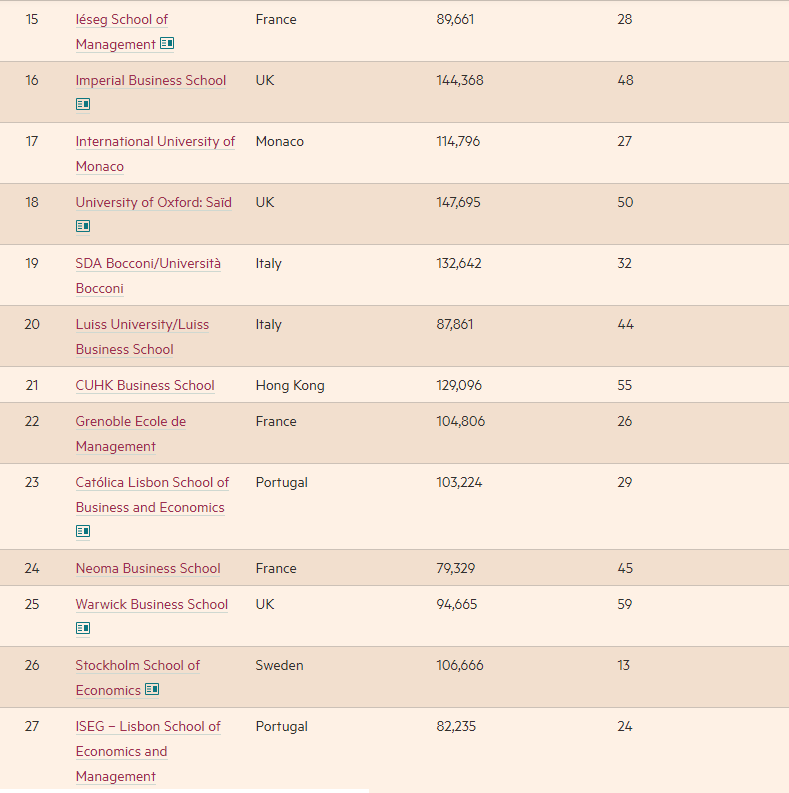789x793 pixels.
Task: Click Italy cell in Luiss University row
Action: pyautogui.click(x=269, y=324)
